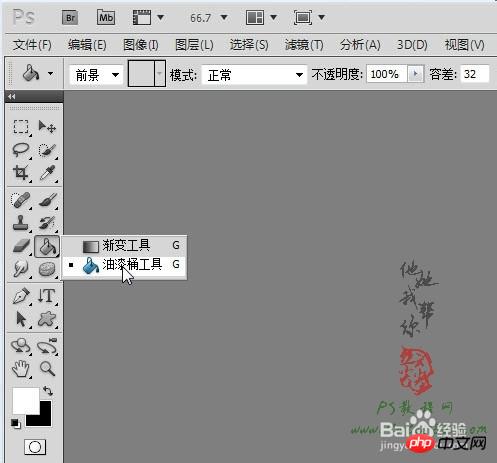Select the Pen tool

coord(21,296)
